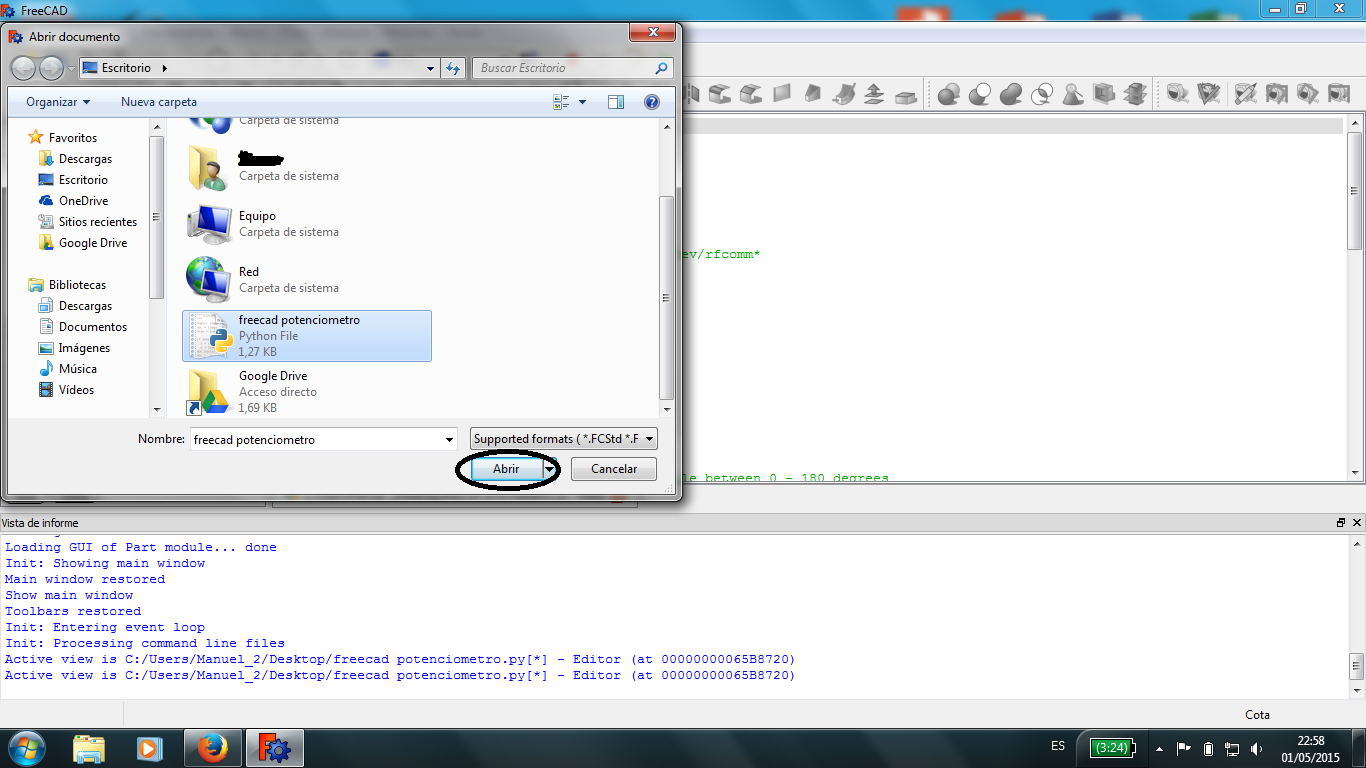
Task: Open Firefox from the taskbar
Action: pos(213,748)
